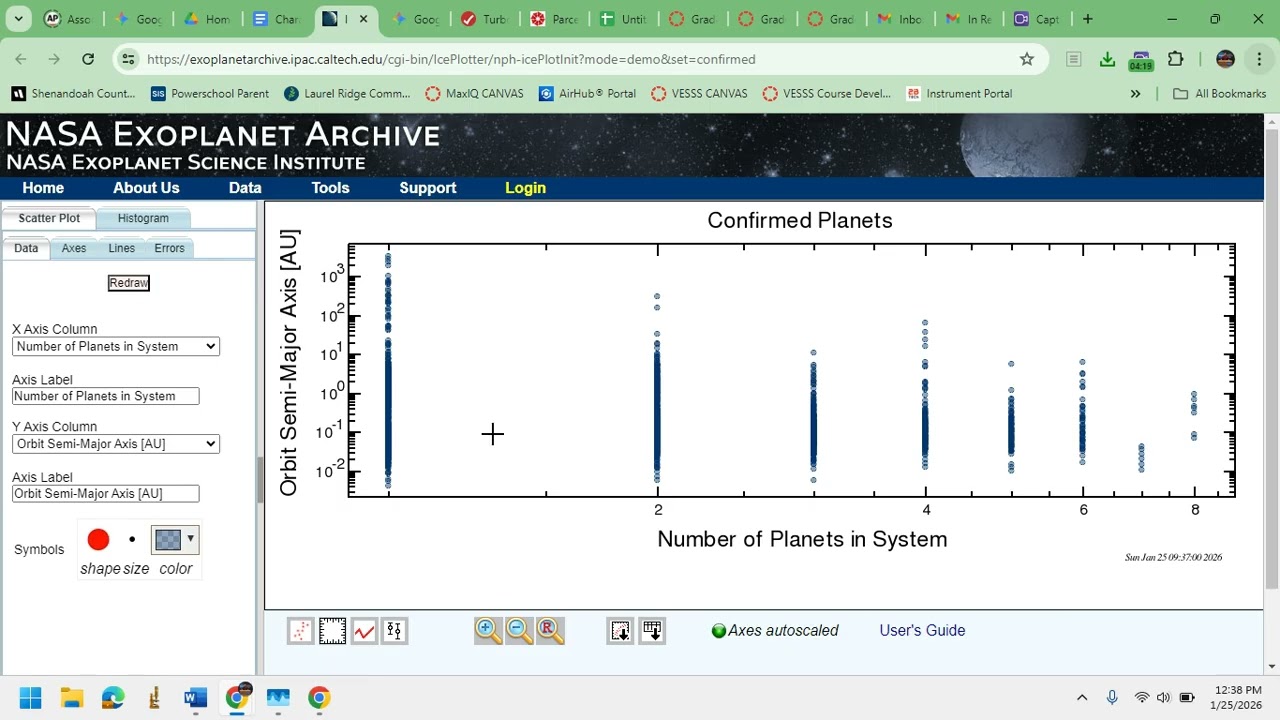The height and width of the screenshot is (720, 1280).
Task: Open Microsoft Word from taskbar
Action: click(x=195, y=697)
